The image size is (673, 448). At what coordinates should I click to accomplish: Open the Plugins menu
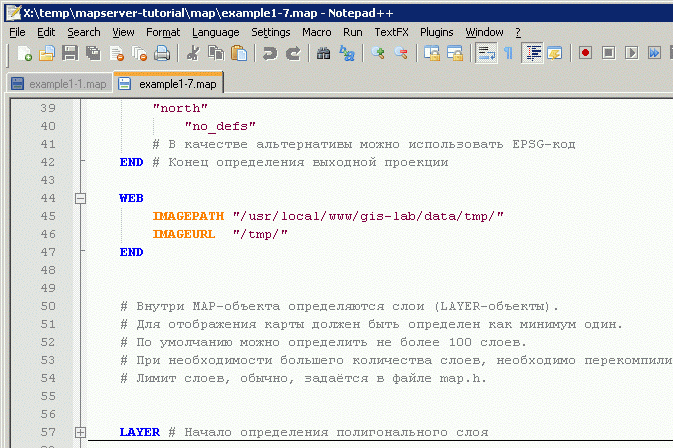(x=436, y=32)
